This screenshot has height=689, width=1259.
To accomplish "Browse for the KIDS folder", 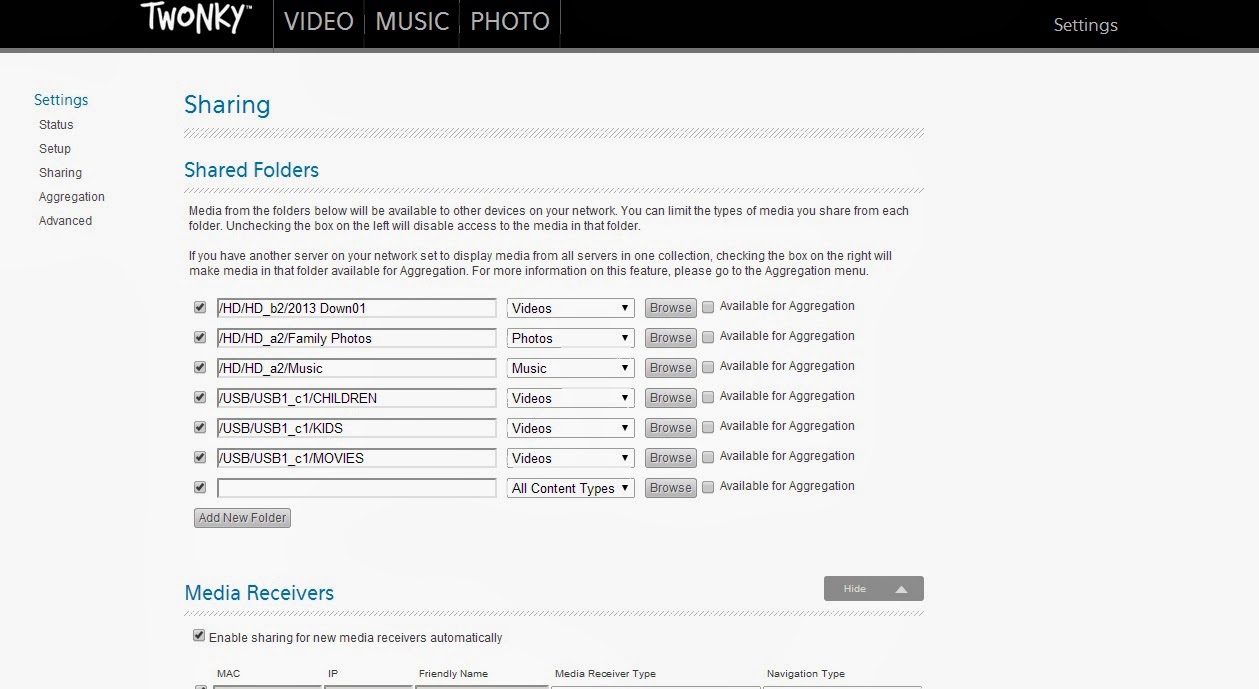I will pyautogui.click(x=670, y=428).
